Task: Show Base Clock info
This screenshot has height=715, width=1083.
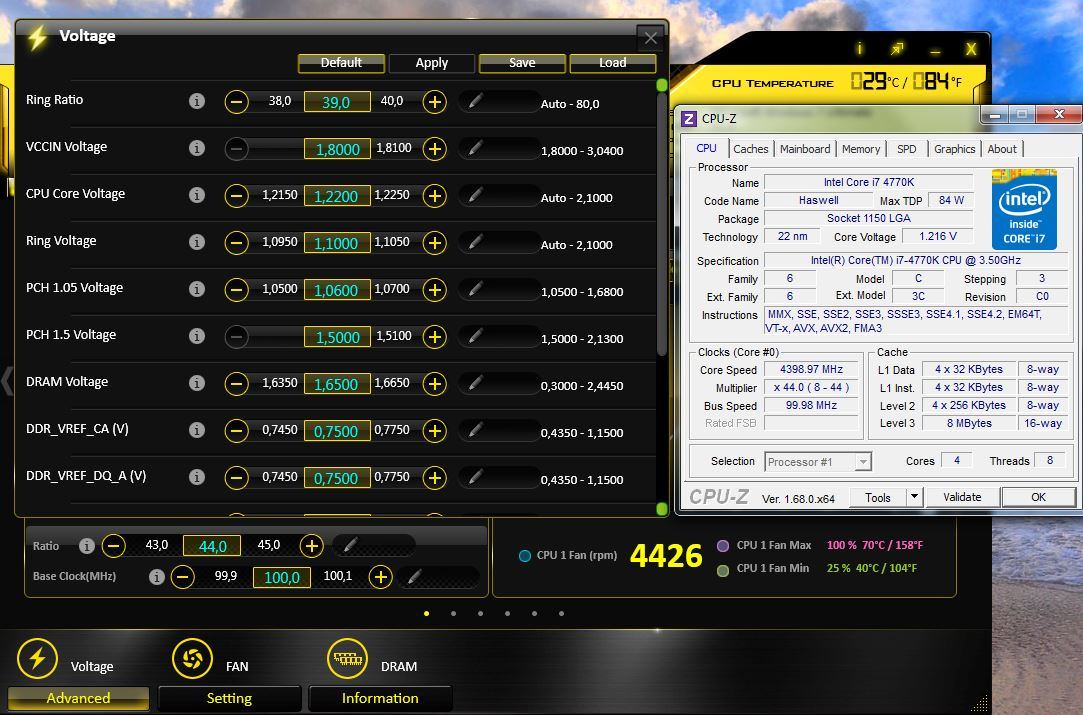Action: tap(157, 576)
